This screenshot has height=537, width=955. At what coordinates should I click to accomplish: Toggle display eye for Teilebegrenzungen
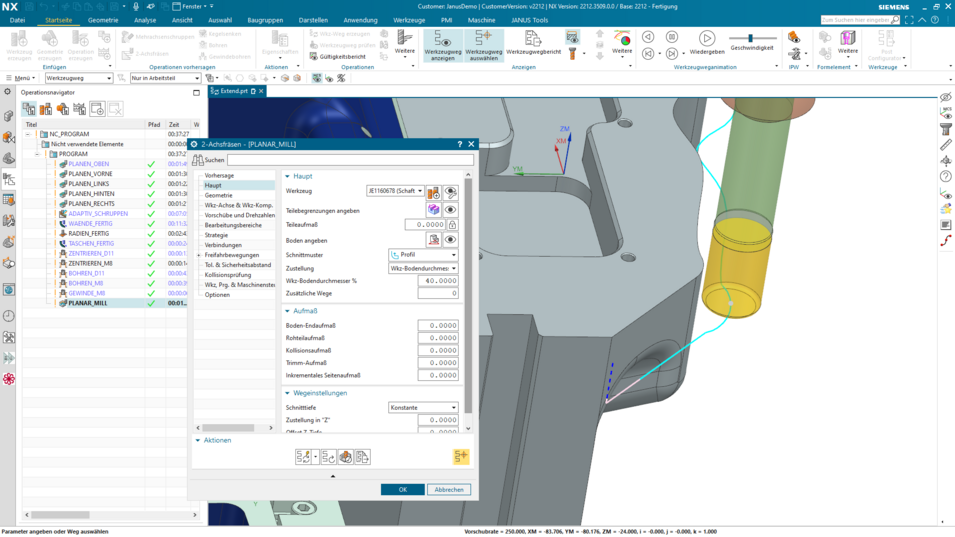(x=451, y=210)
